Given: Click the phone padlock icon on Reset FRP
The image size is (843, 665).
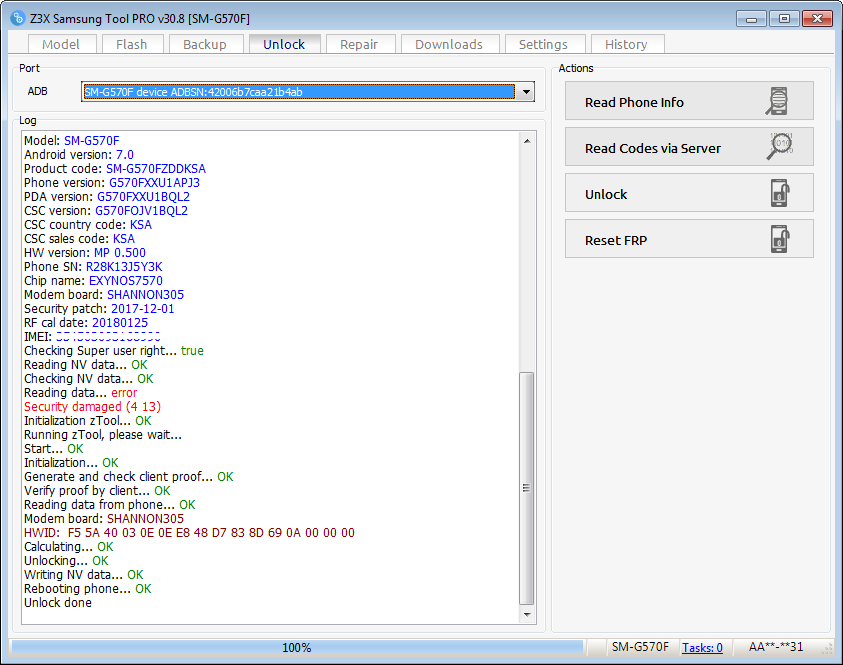Looking at the screenshot, I should (780, 239).
